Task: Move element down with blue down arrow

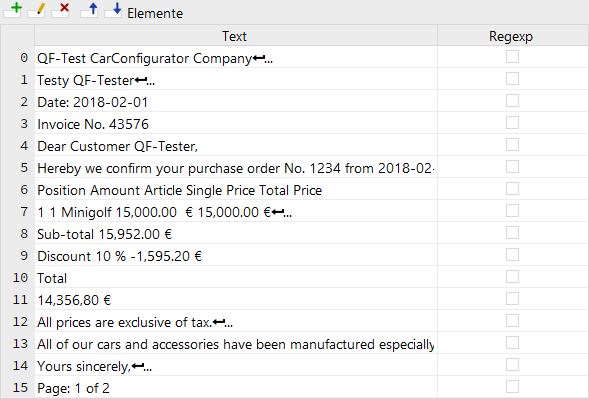Action: click(113, 10)
